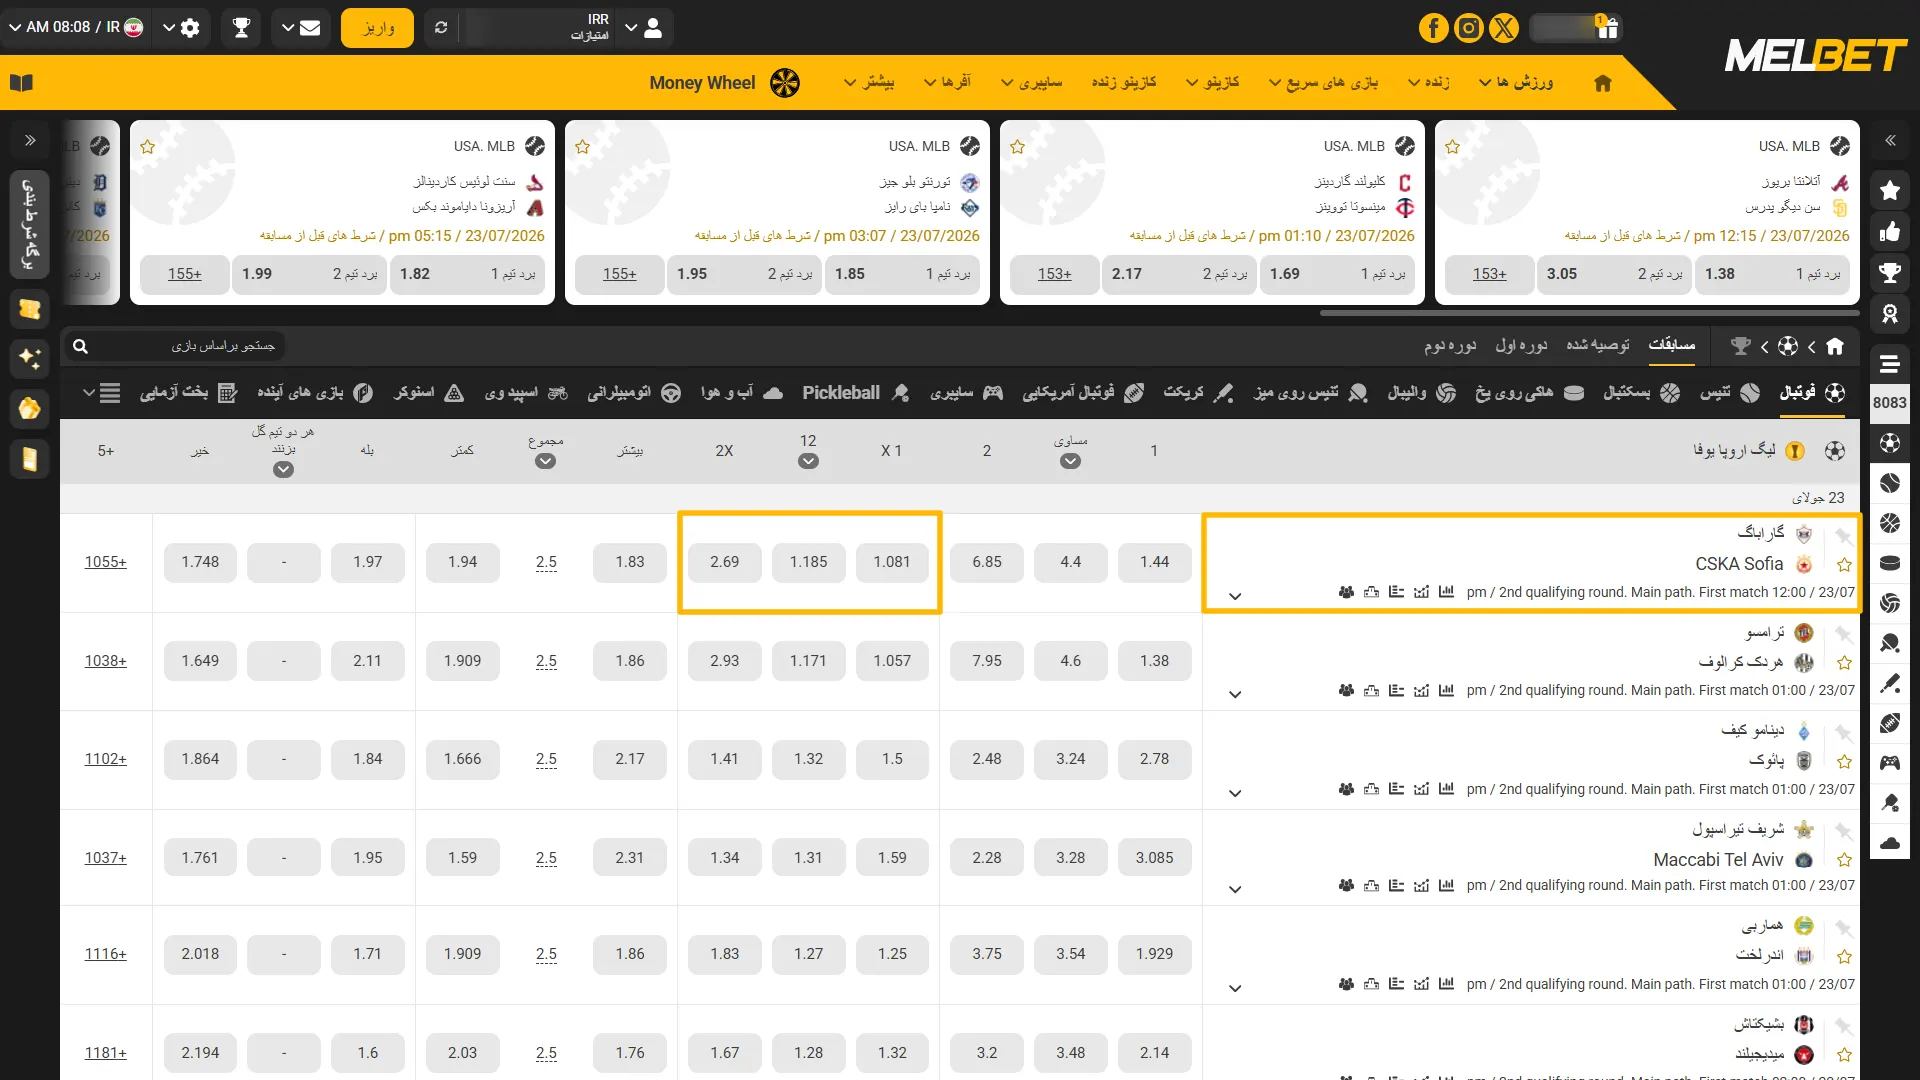Open the settings gear dropdown

[181, 28]
